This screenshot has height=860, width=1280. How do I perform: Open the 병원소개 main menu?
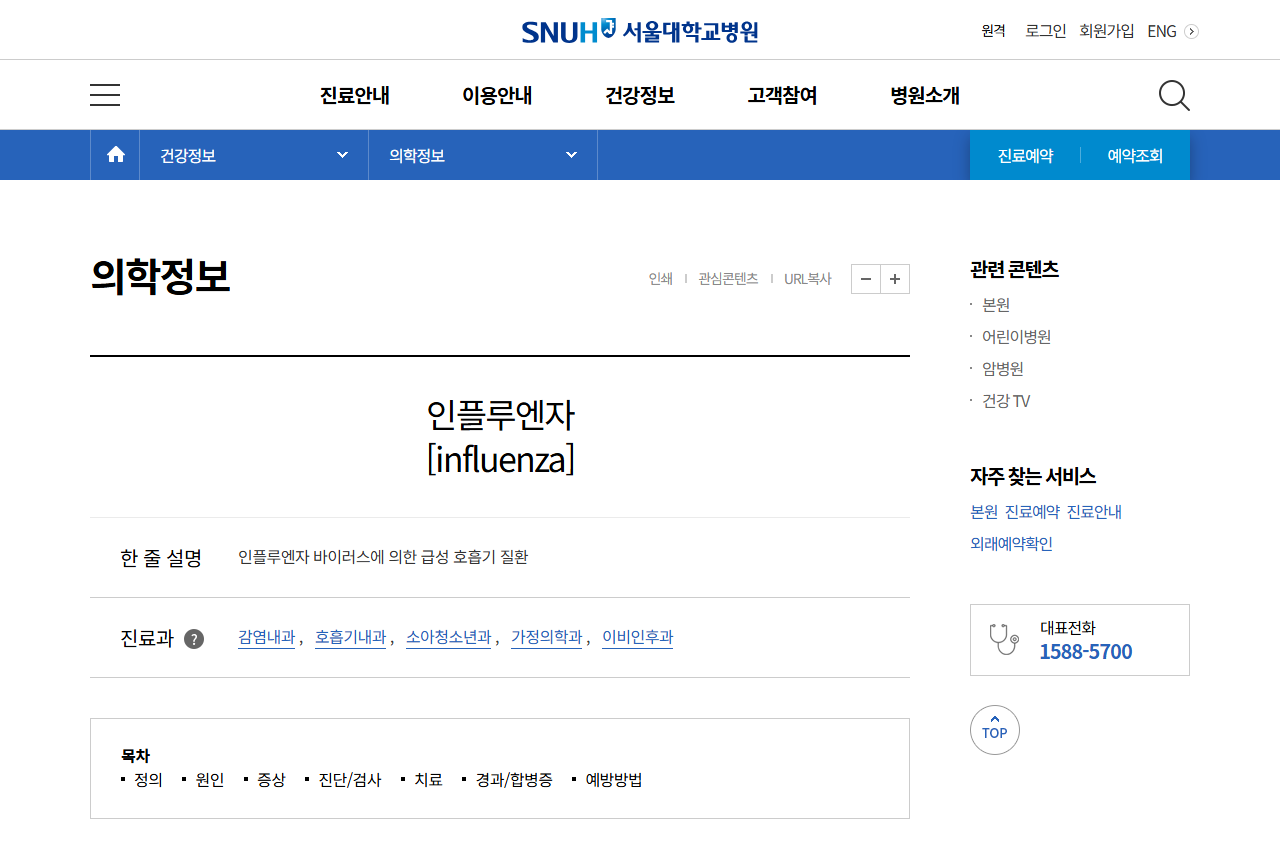(x=925, y=96)
